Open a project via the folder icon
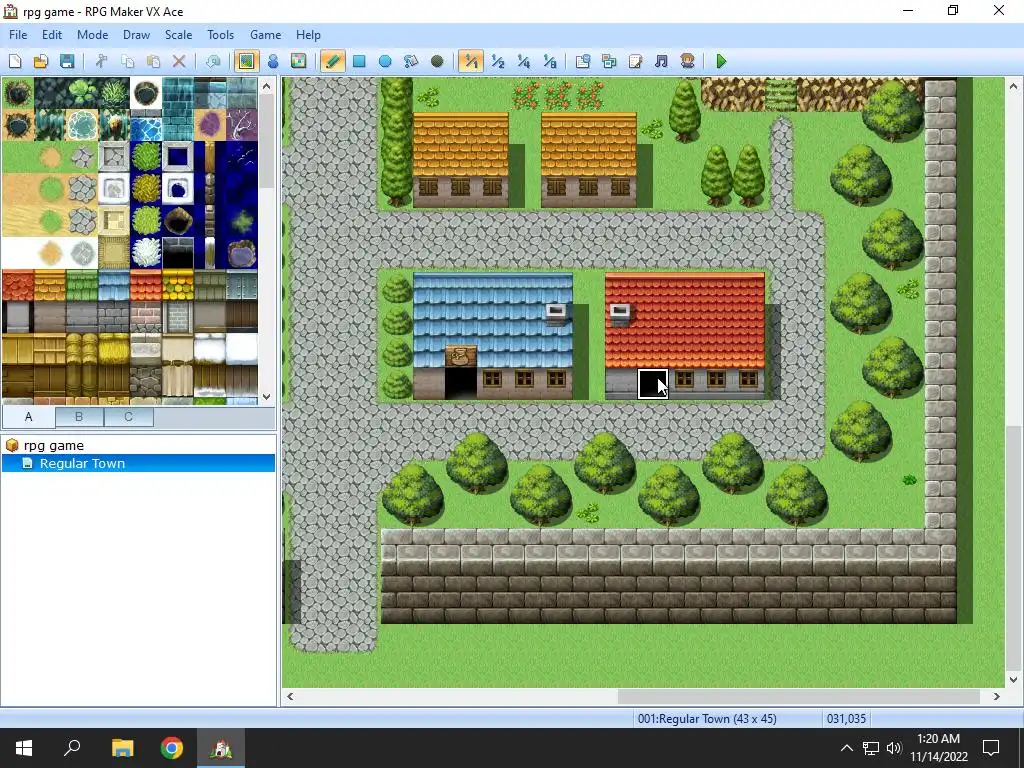The image size is (1024, 768). click(40, 61)
